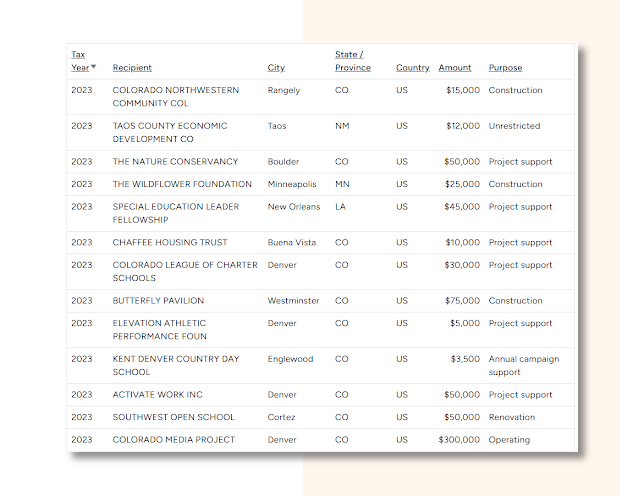Click the LA state cell

(340, 206)
